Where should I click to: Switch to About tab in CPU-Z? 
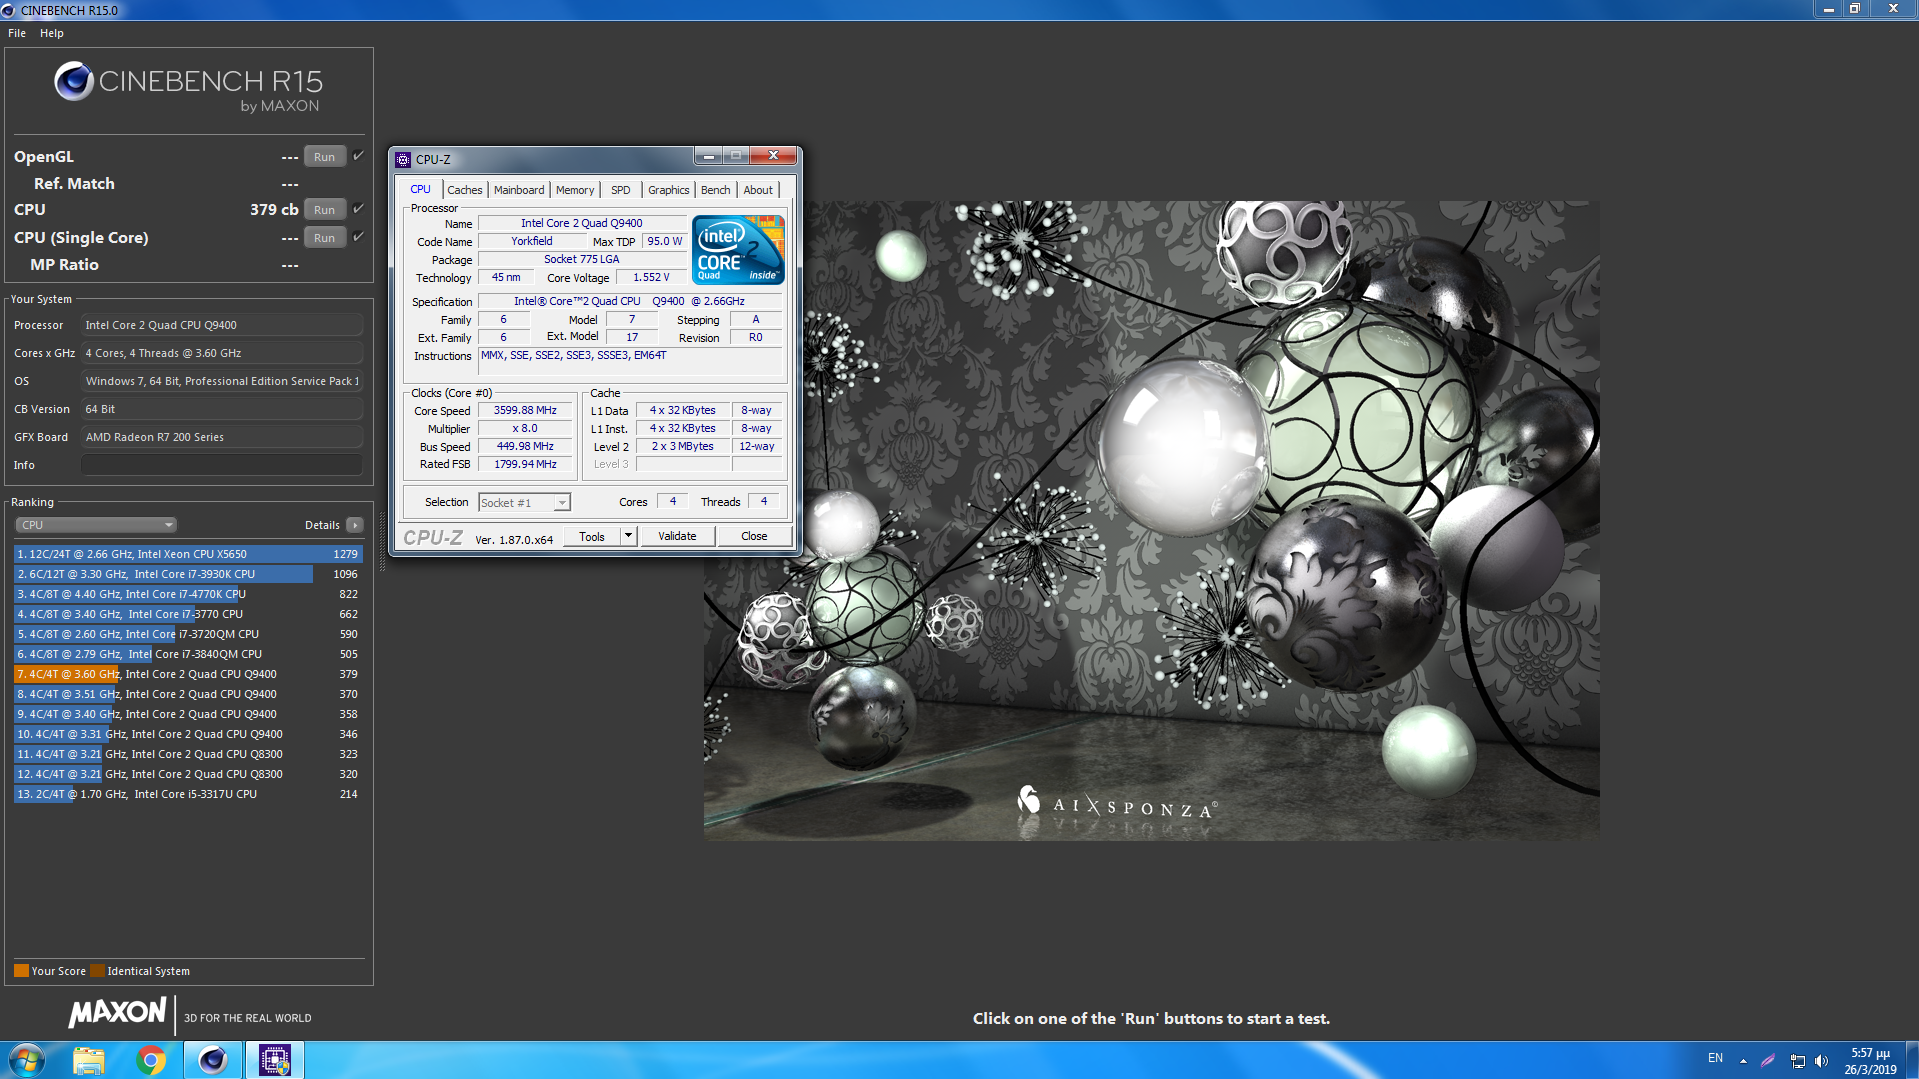pos(758,190)
